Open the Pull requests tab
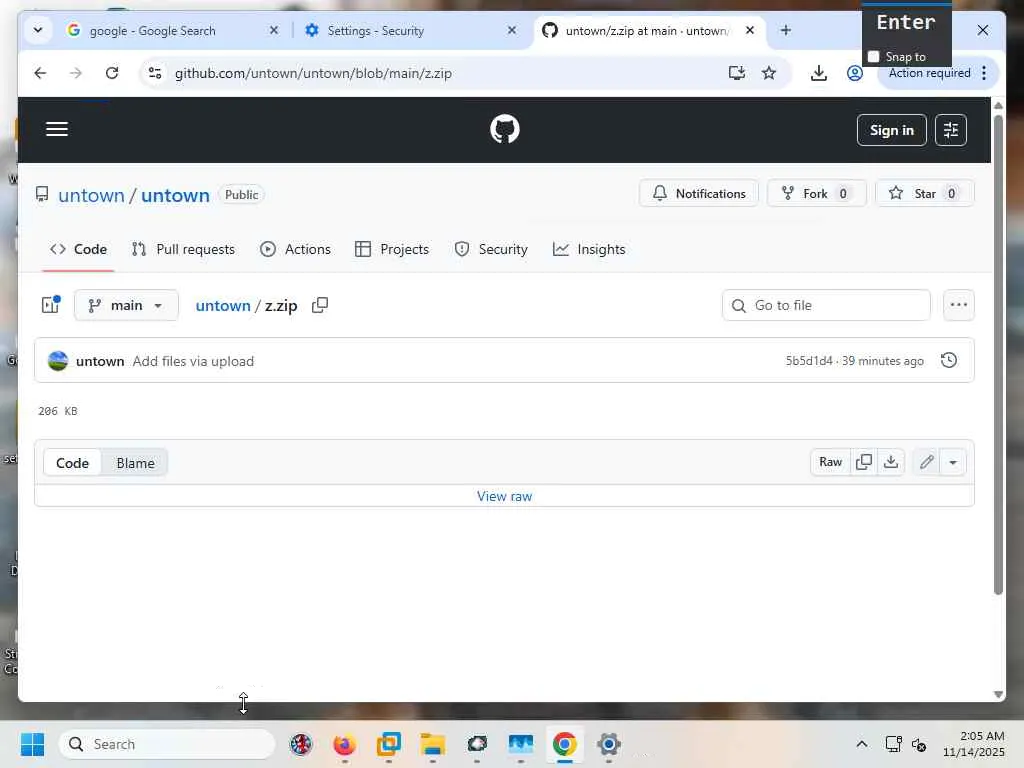Viewport: 1024px width, 768px height. click(x=183, y=249)
